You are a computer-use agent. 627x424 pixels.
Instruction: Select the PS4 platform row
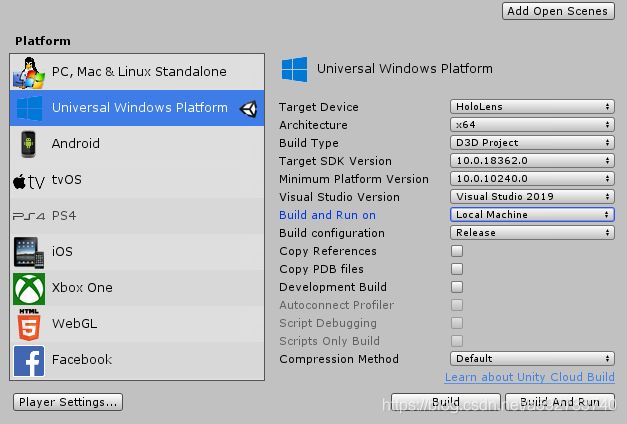[137, 216]
